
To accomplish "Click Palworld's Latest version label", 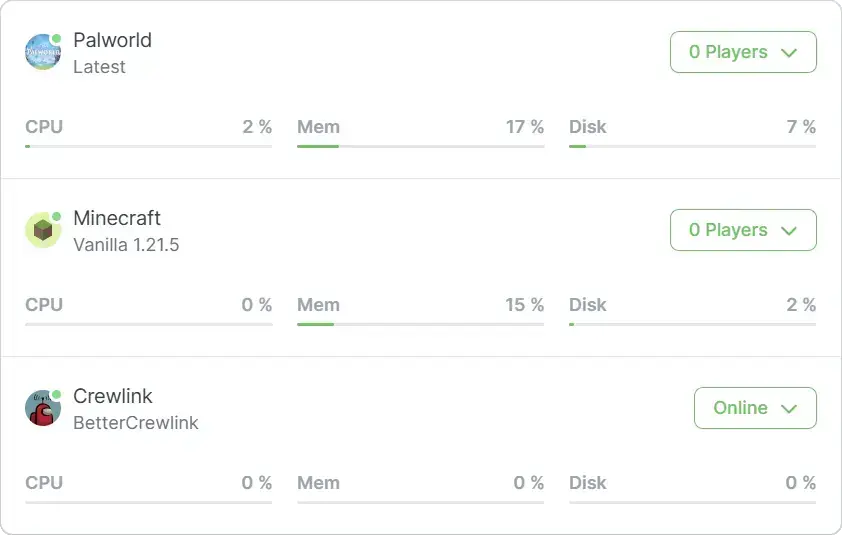I will pos(99,67).
